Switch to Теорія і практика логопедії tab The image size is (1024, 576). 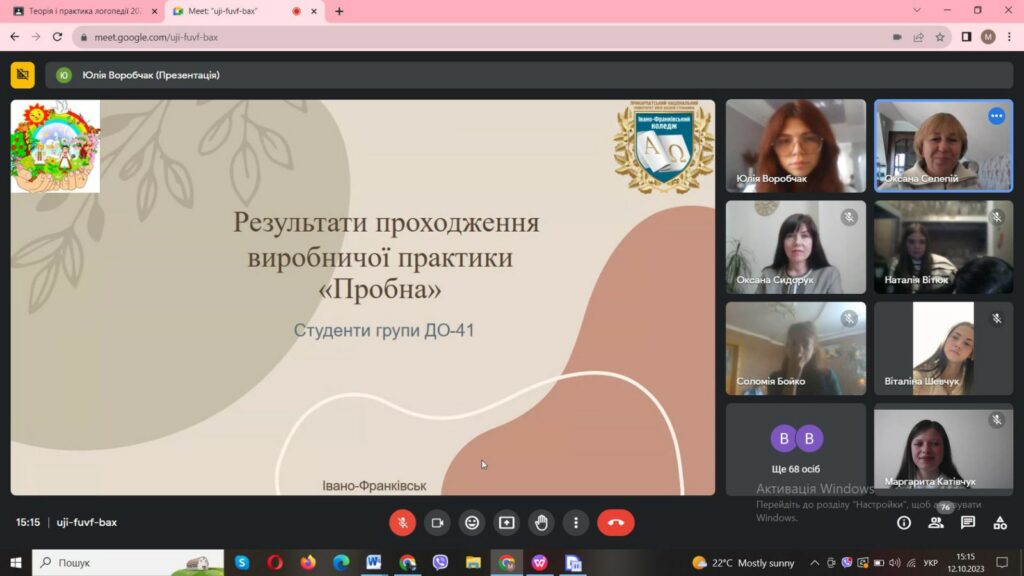click(80, 11)
